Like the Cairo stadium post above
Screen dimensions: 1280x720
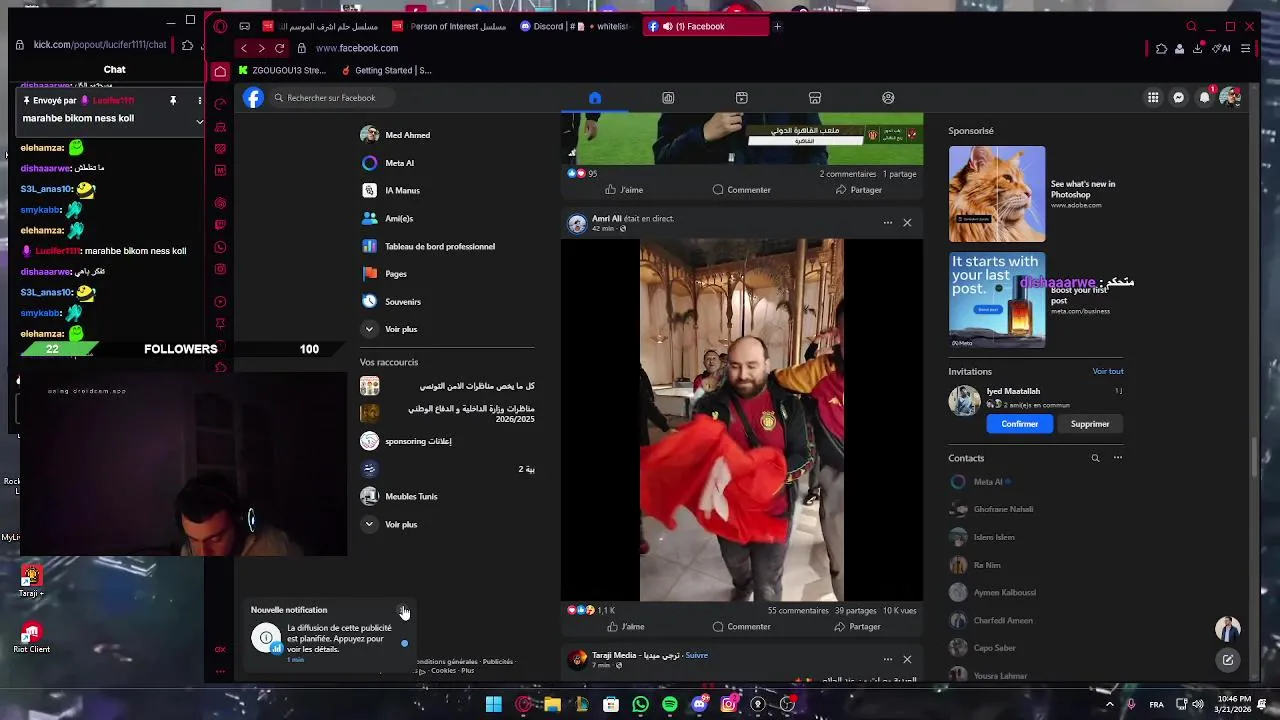(x=624, y=190)
